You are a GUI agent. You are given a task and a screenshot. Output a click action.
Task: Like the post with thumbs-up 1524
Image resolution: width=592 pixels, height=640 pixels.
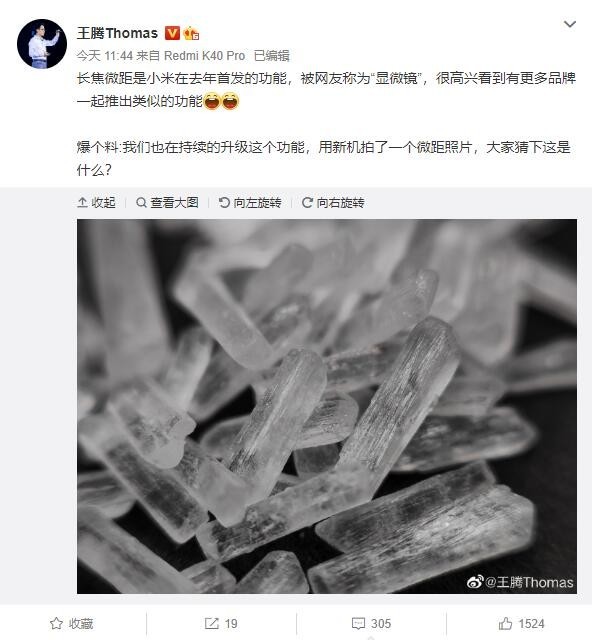pos(521,623)
